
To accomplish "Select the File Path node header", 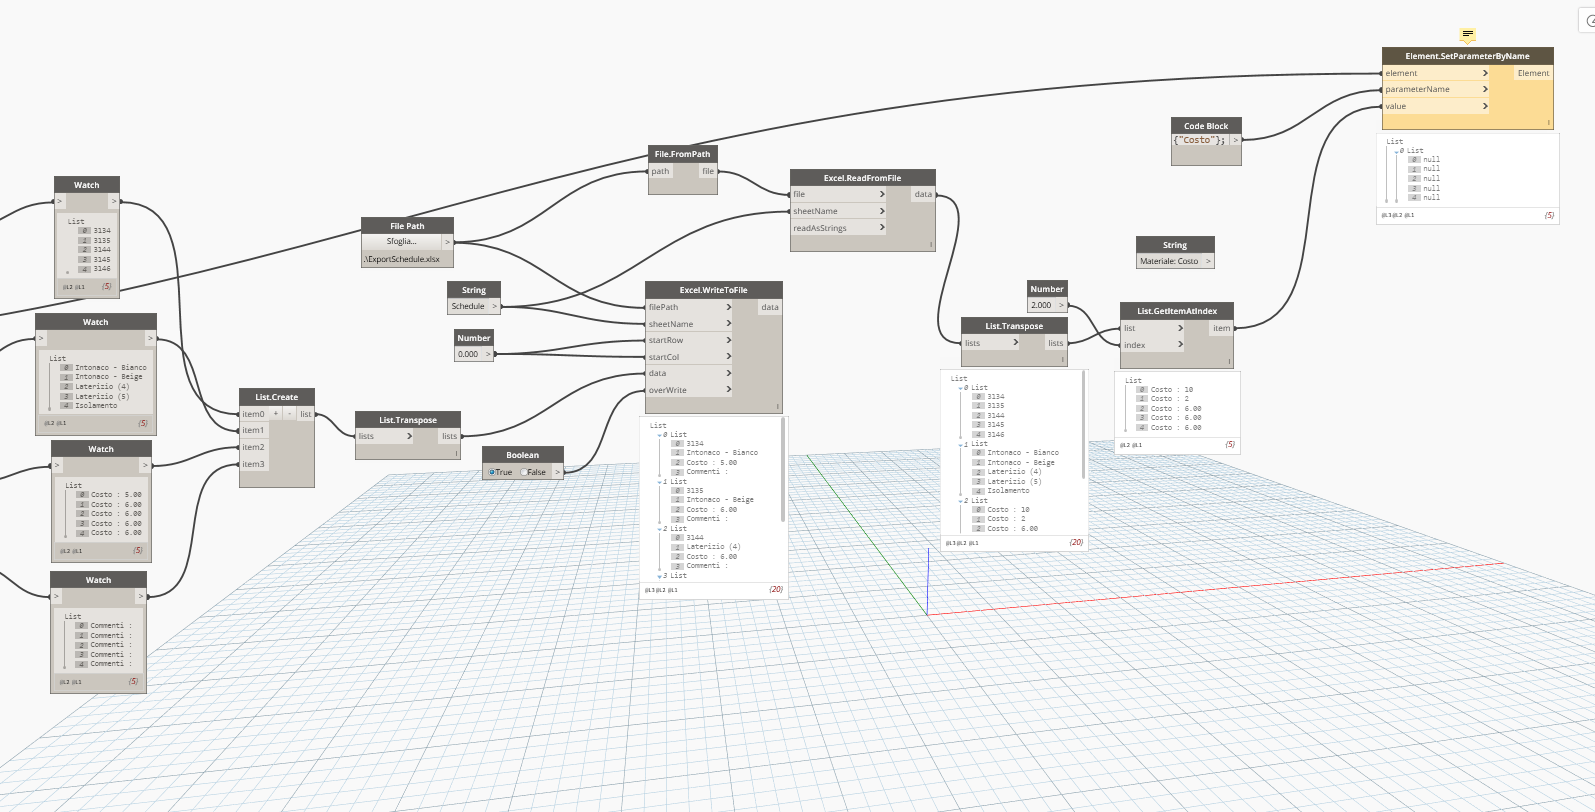I will (x=407, y=226).
